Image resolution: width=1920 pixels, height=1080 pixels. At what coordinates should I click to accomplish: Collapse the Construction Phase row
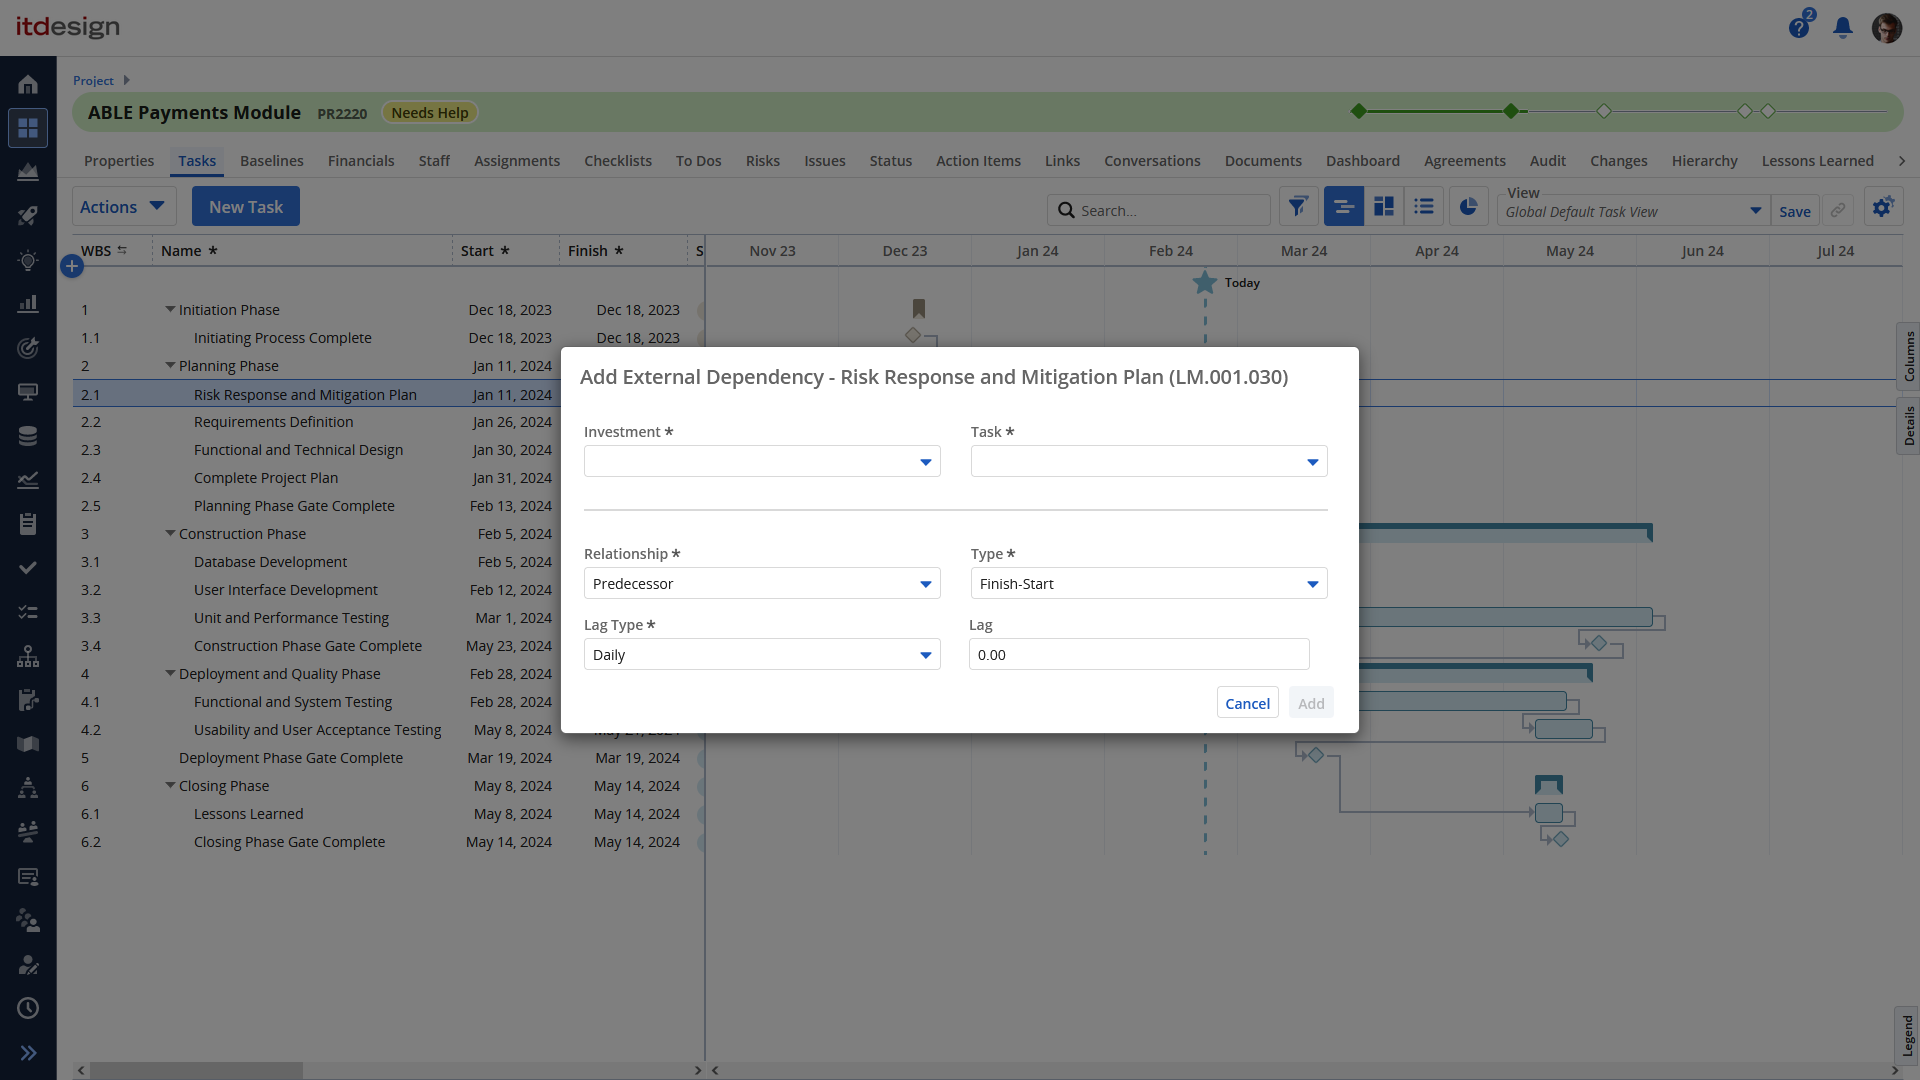(x=170, y=533)
